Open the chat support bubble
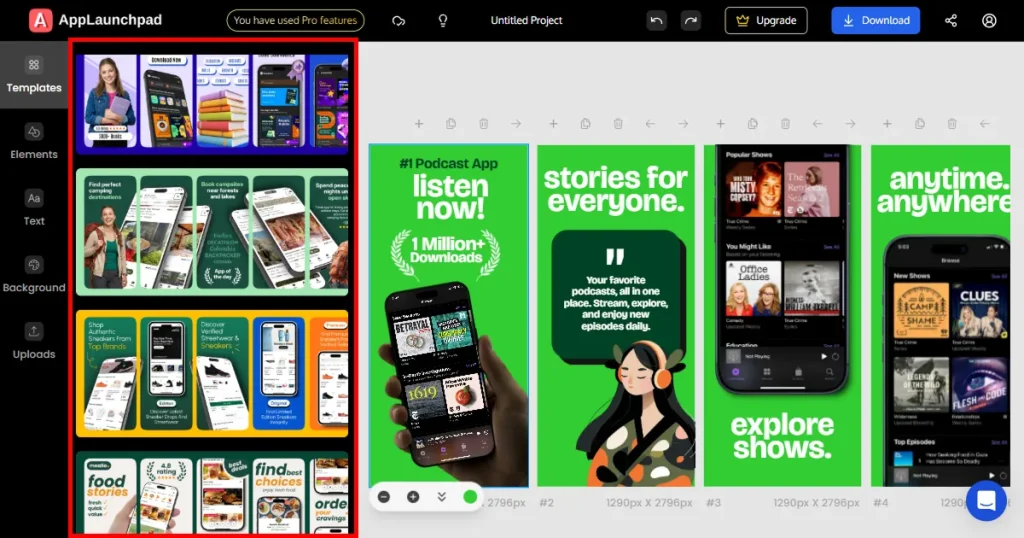 click(x=986, y=501)
